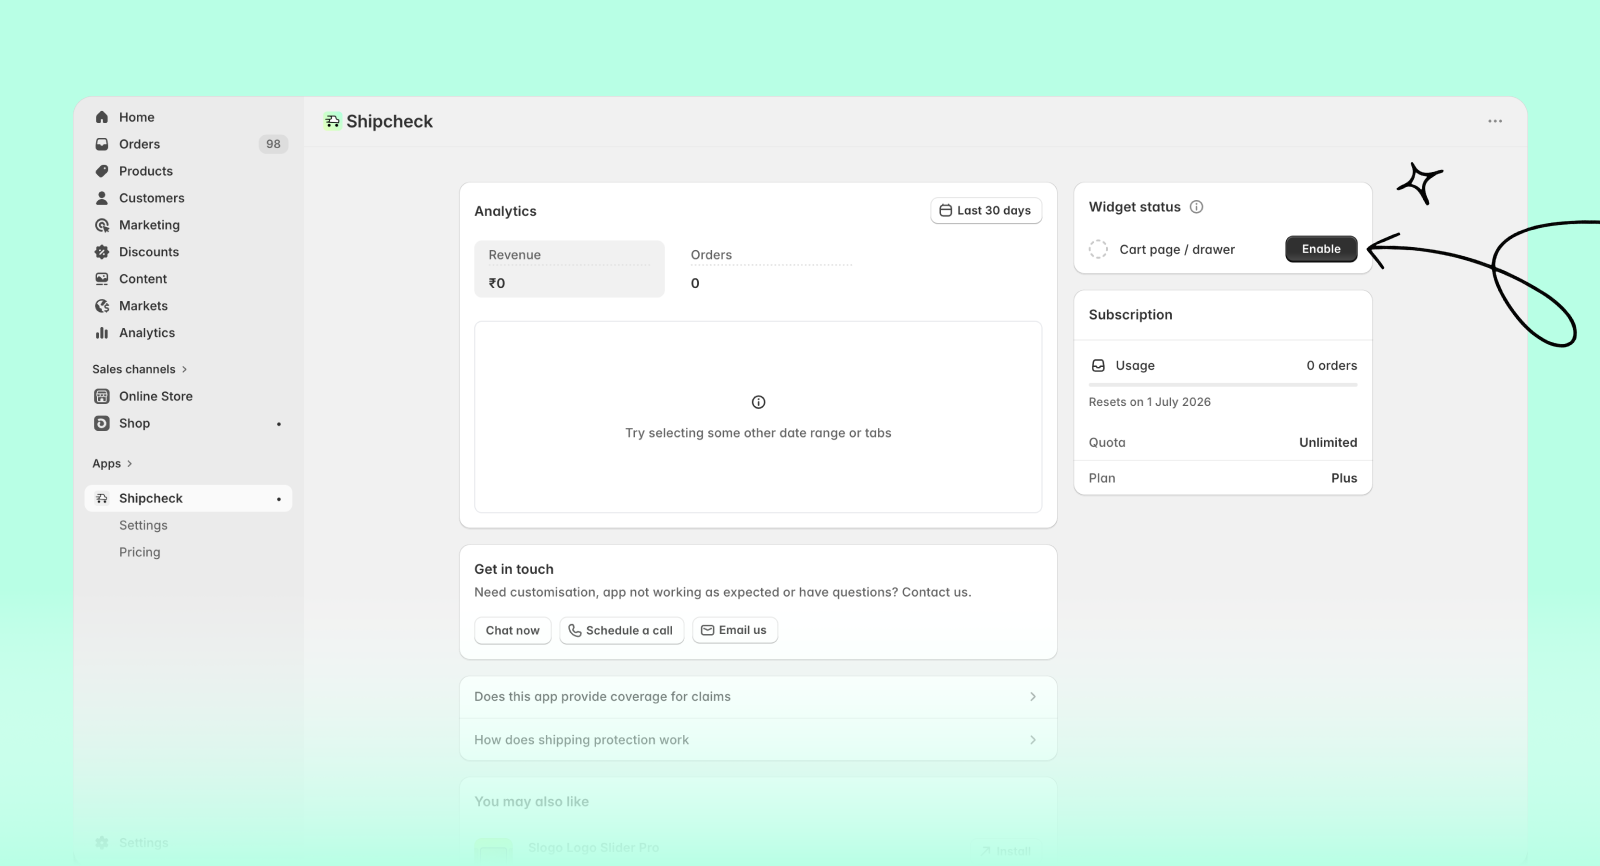Screen dimensions: 1600x866
Task: Click the Content icon in sidebar
Action: pyautogui.click(x=102, y=279)
